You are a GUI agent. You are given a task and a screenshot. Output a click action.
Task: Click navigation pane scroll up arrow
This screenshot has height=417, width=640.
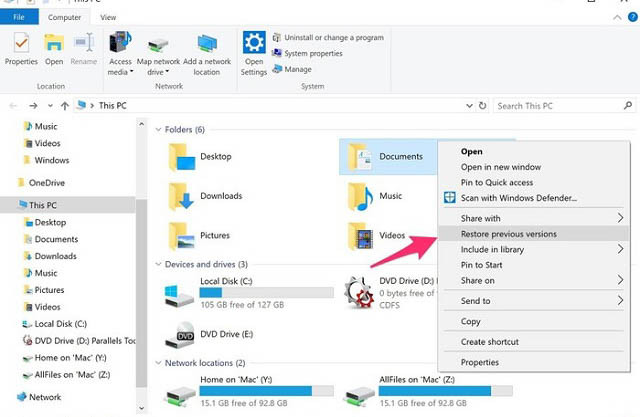(x=141, y=124)
